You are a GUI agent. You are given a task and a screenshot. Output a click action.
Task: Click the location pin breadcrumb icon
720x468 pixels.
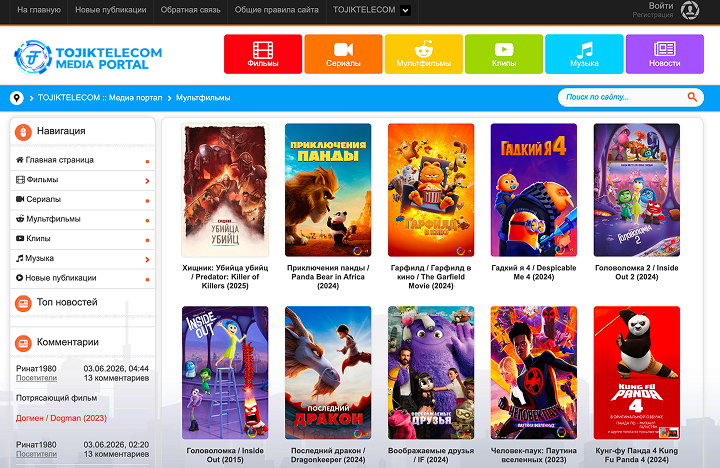[17, 98]
